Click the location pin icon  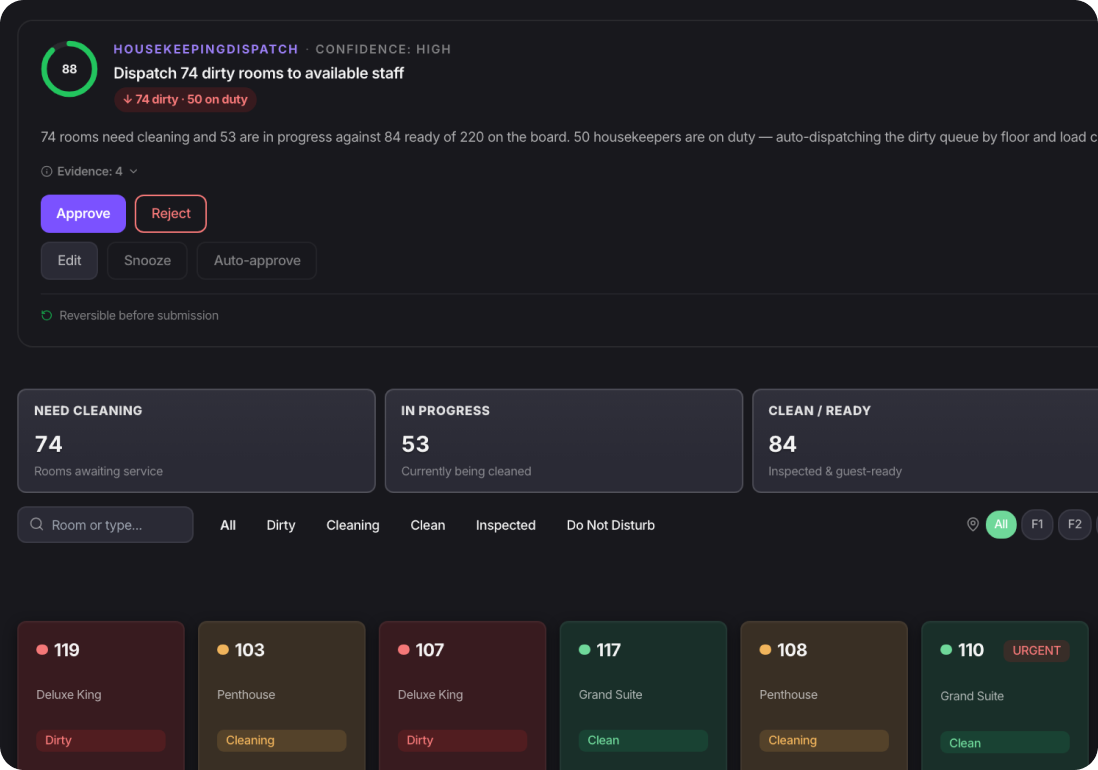coord(973,524)
